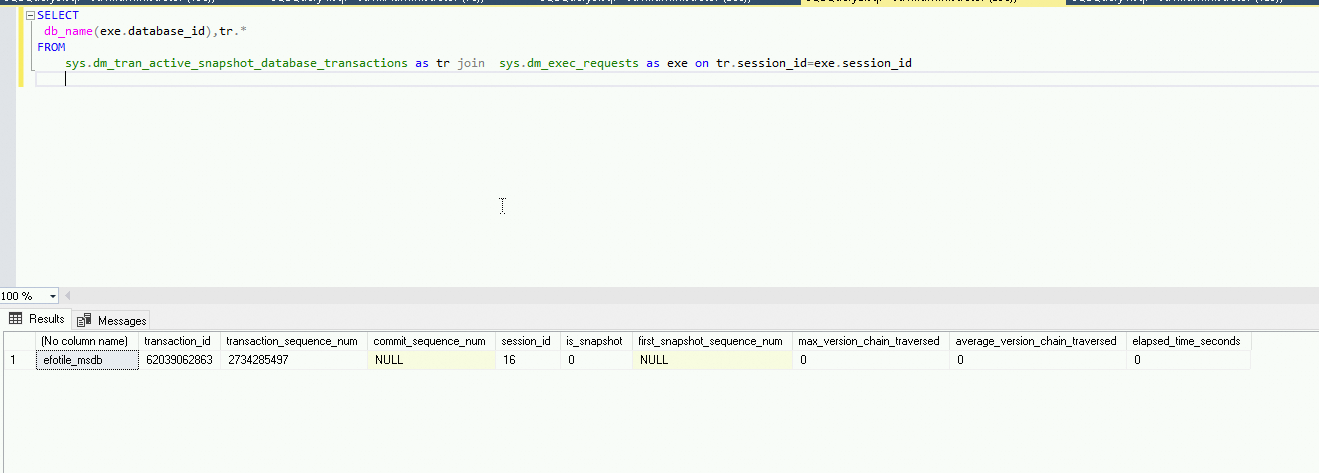
Task: Click the elapsed_time_seconds value cell
Action: point(1188,360)
